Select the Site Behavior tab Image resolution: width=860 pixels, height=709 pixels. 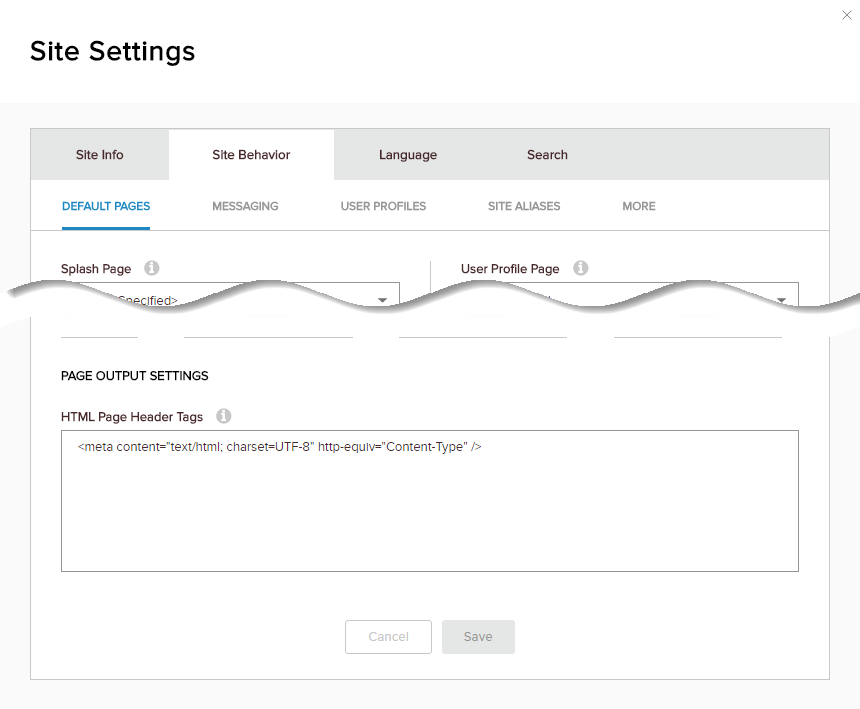pyautogui.click(x=251, y=155)
